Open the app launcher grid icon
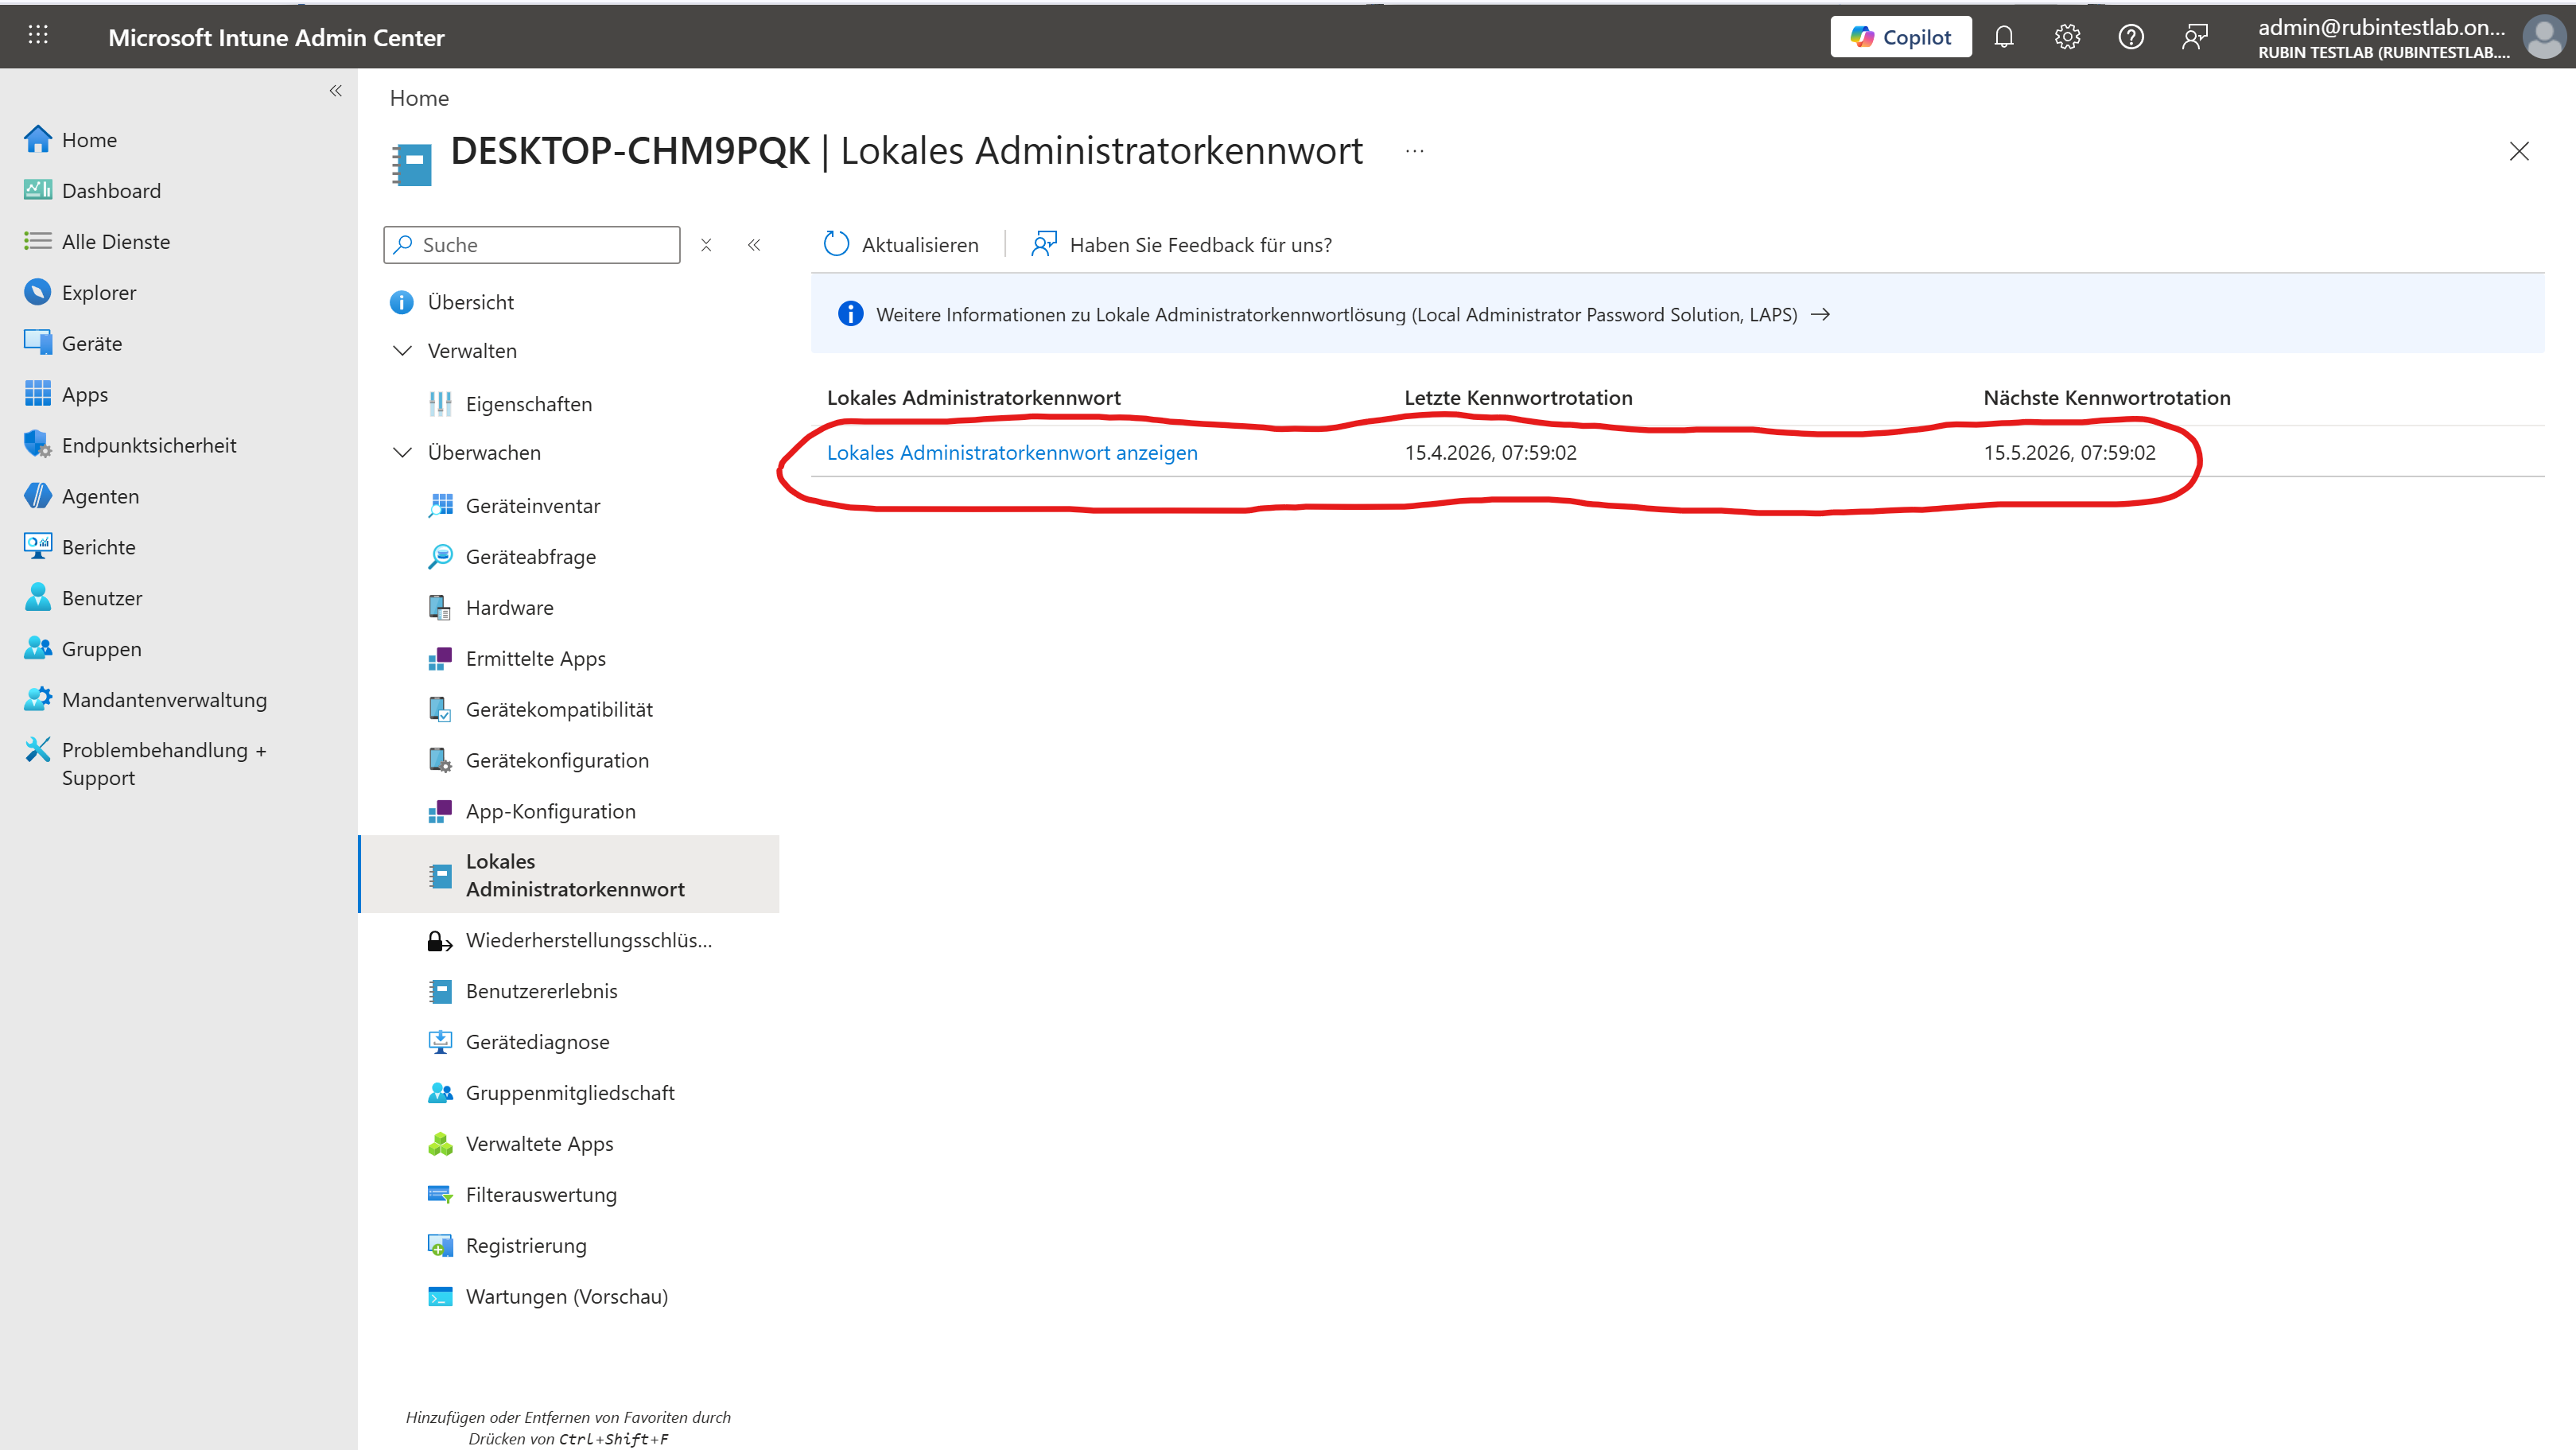 [38, 36]
